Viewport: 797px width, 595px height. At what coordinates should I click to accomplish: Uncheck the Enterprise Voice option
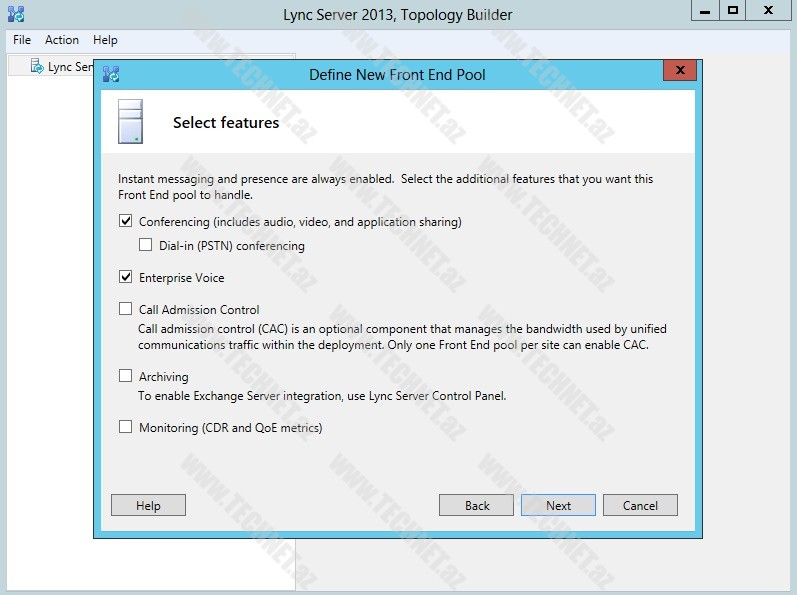pyautogui.click(x=126, y=277)
